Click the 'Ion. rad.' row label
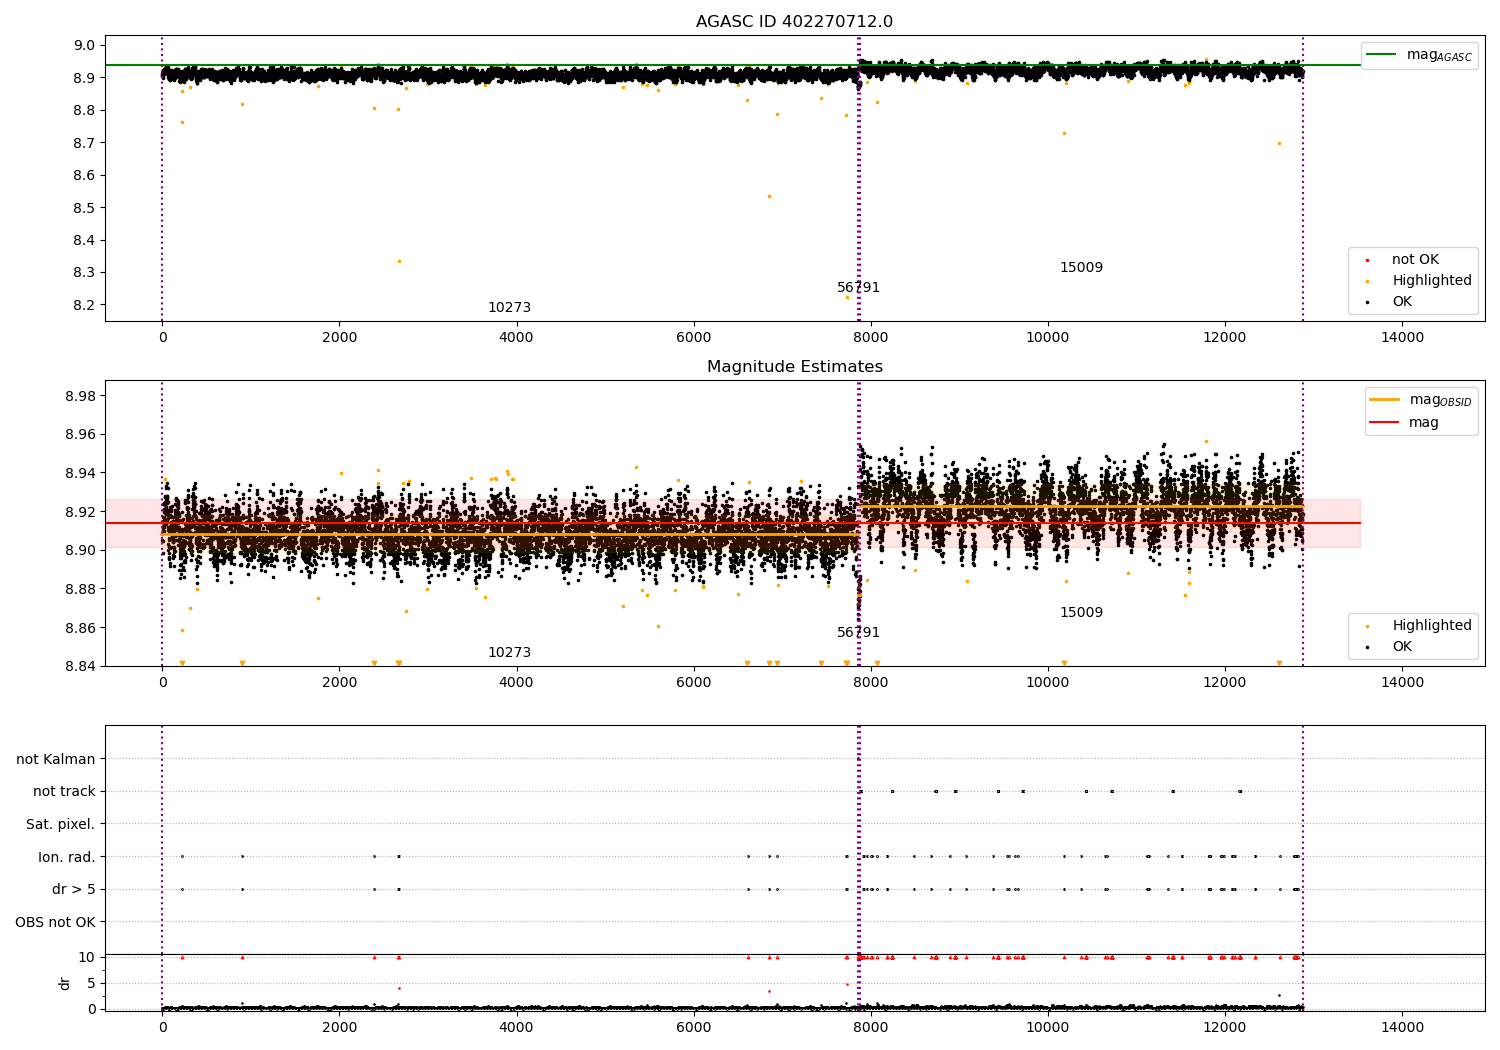This screenshot has width=1500, height=1050. [67, 857]
